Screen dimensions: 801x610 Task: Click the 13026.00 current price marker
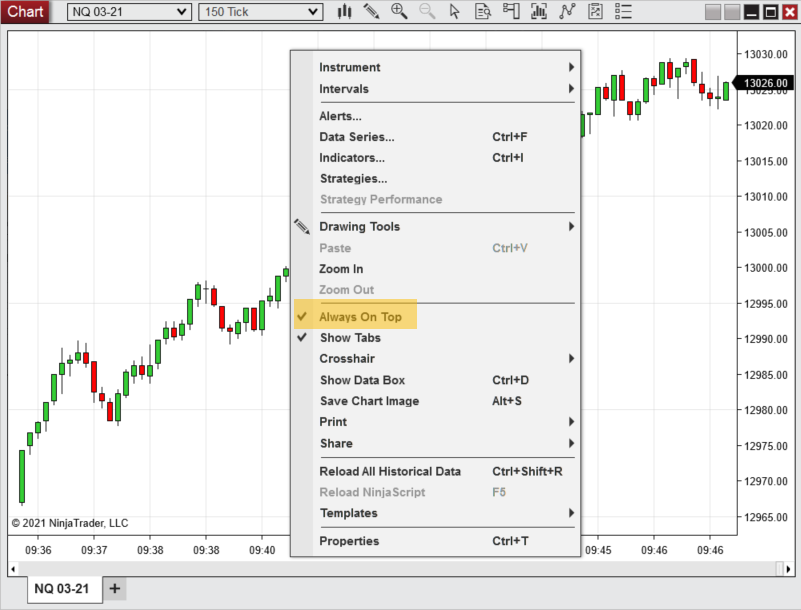[764, 83]
